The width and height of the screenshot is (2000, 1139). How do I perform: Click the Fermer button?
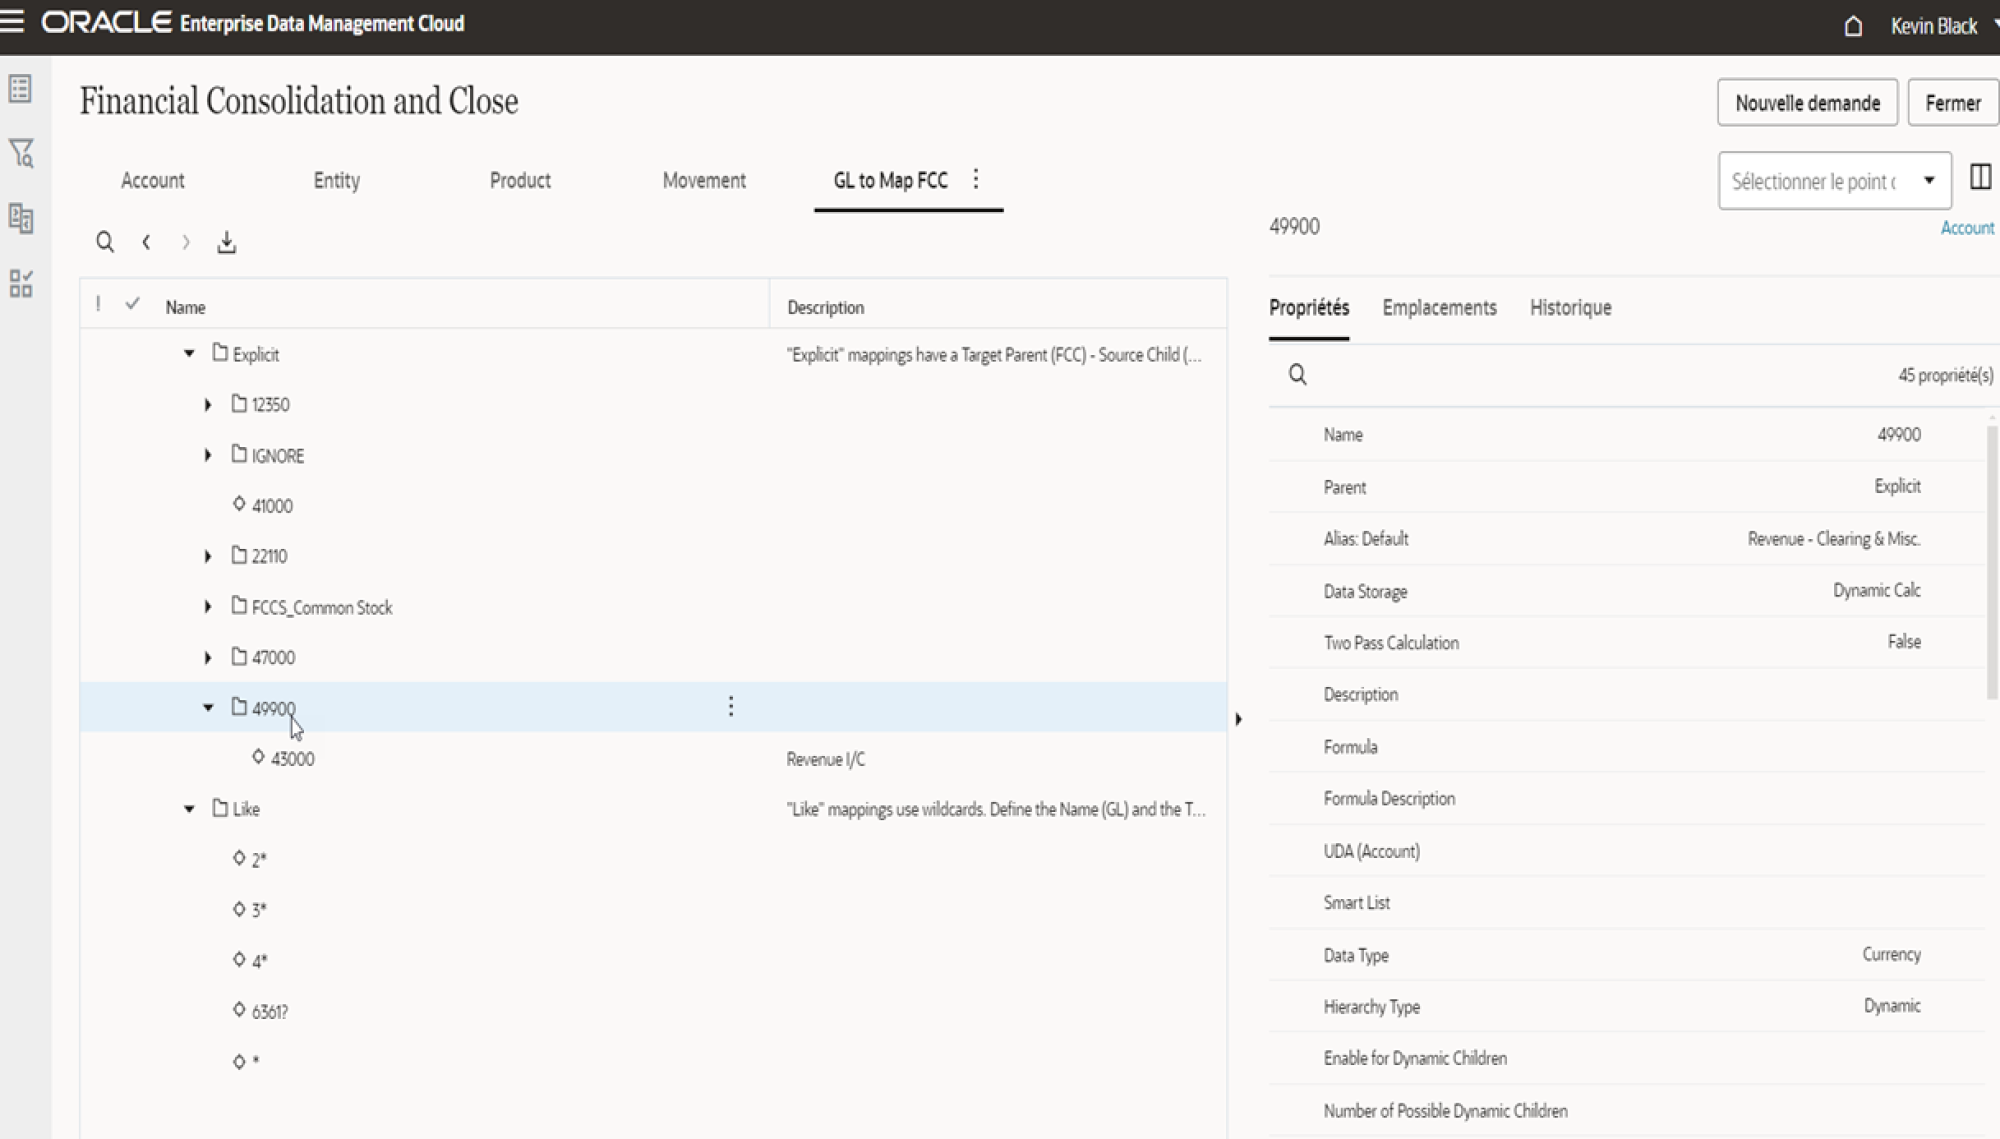point(1953,103)
